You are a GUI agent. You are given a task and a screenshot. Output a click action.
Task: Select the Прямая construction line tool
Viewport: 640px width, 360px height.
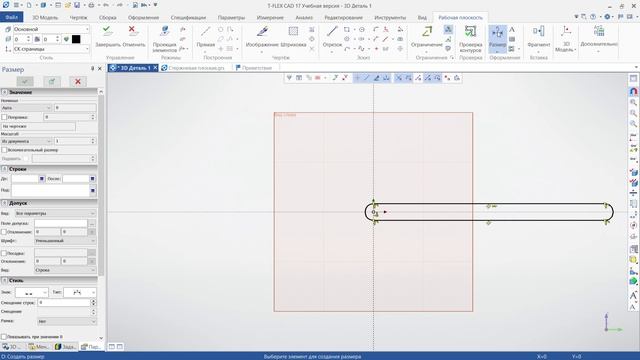tap(205, 38)
